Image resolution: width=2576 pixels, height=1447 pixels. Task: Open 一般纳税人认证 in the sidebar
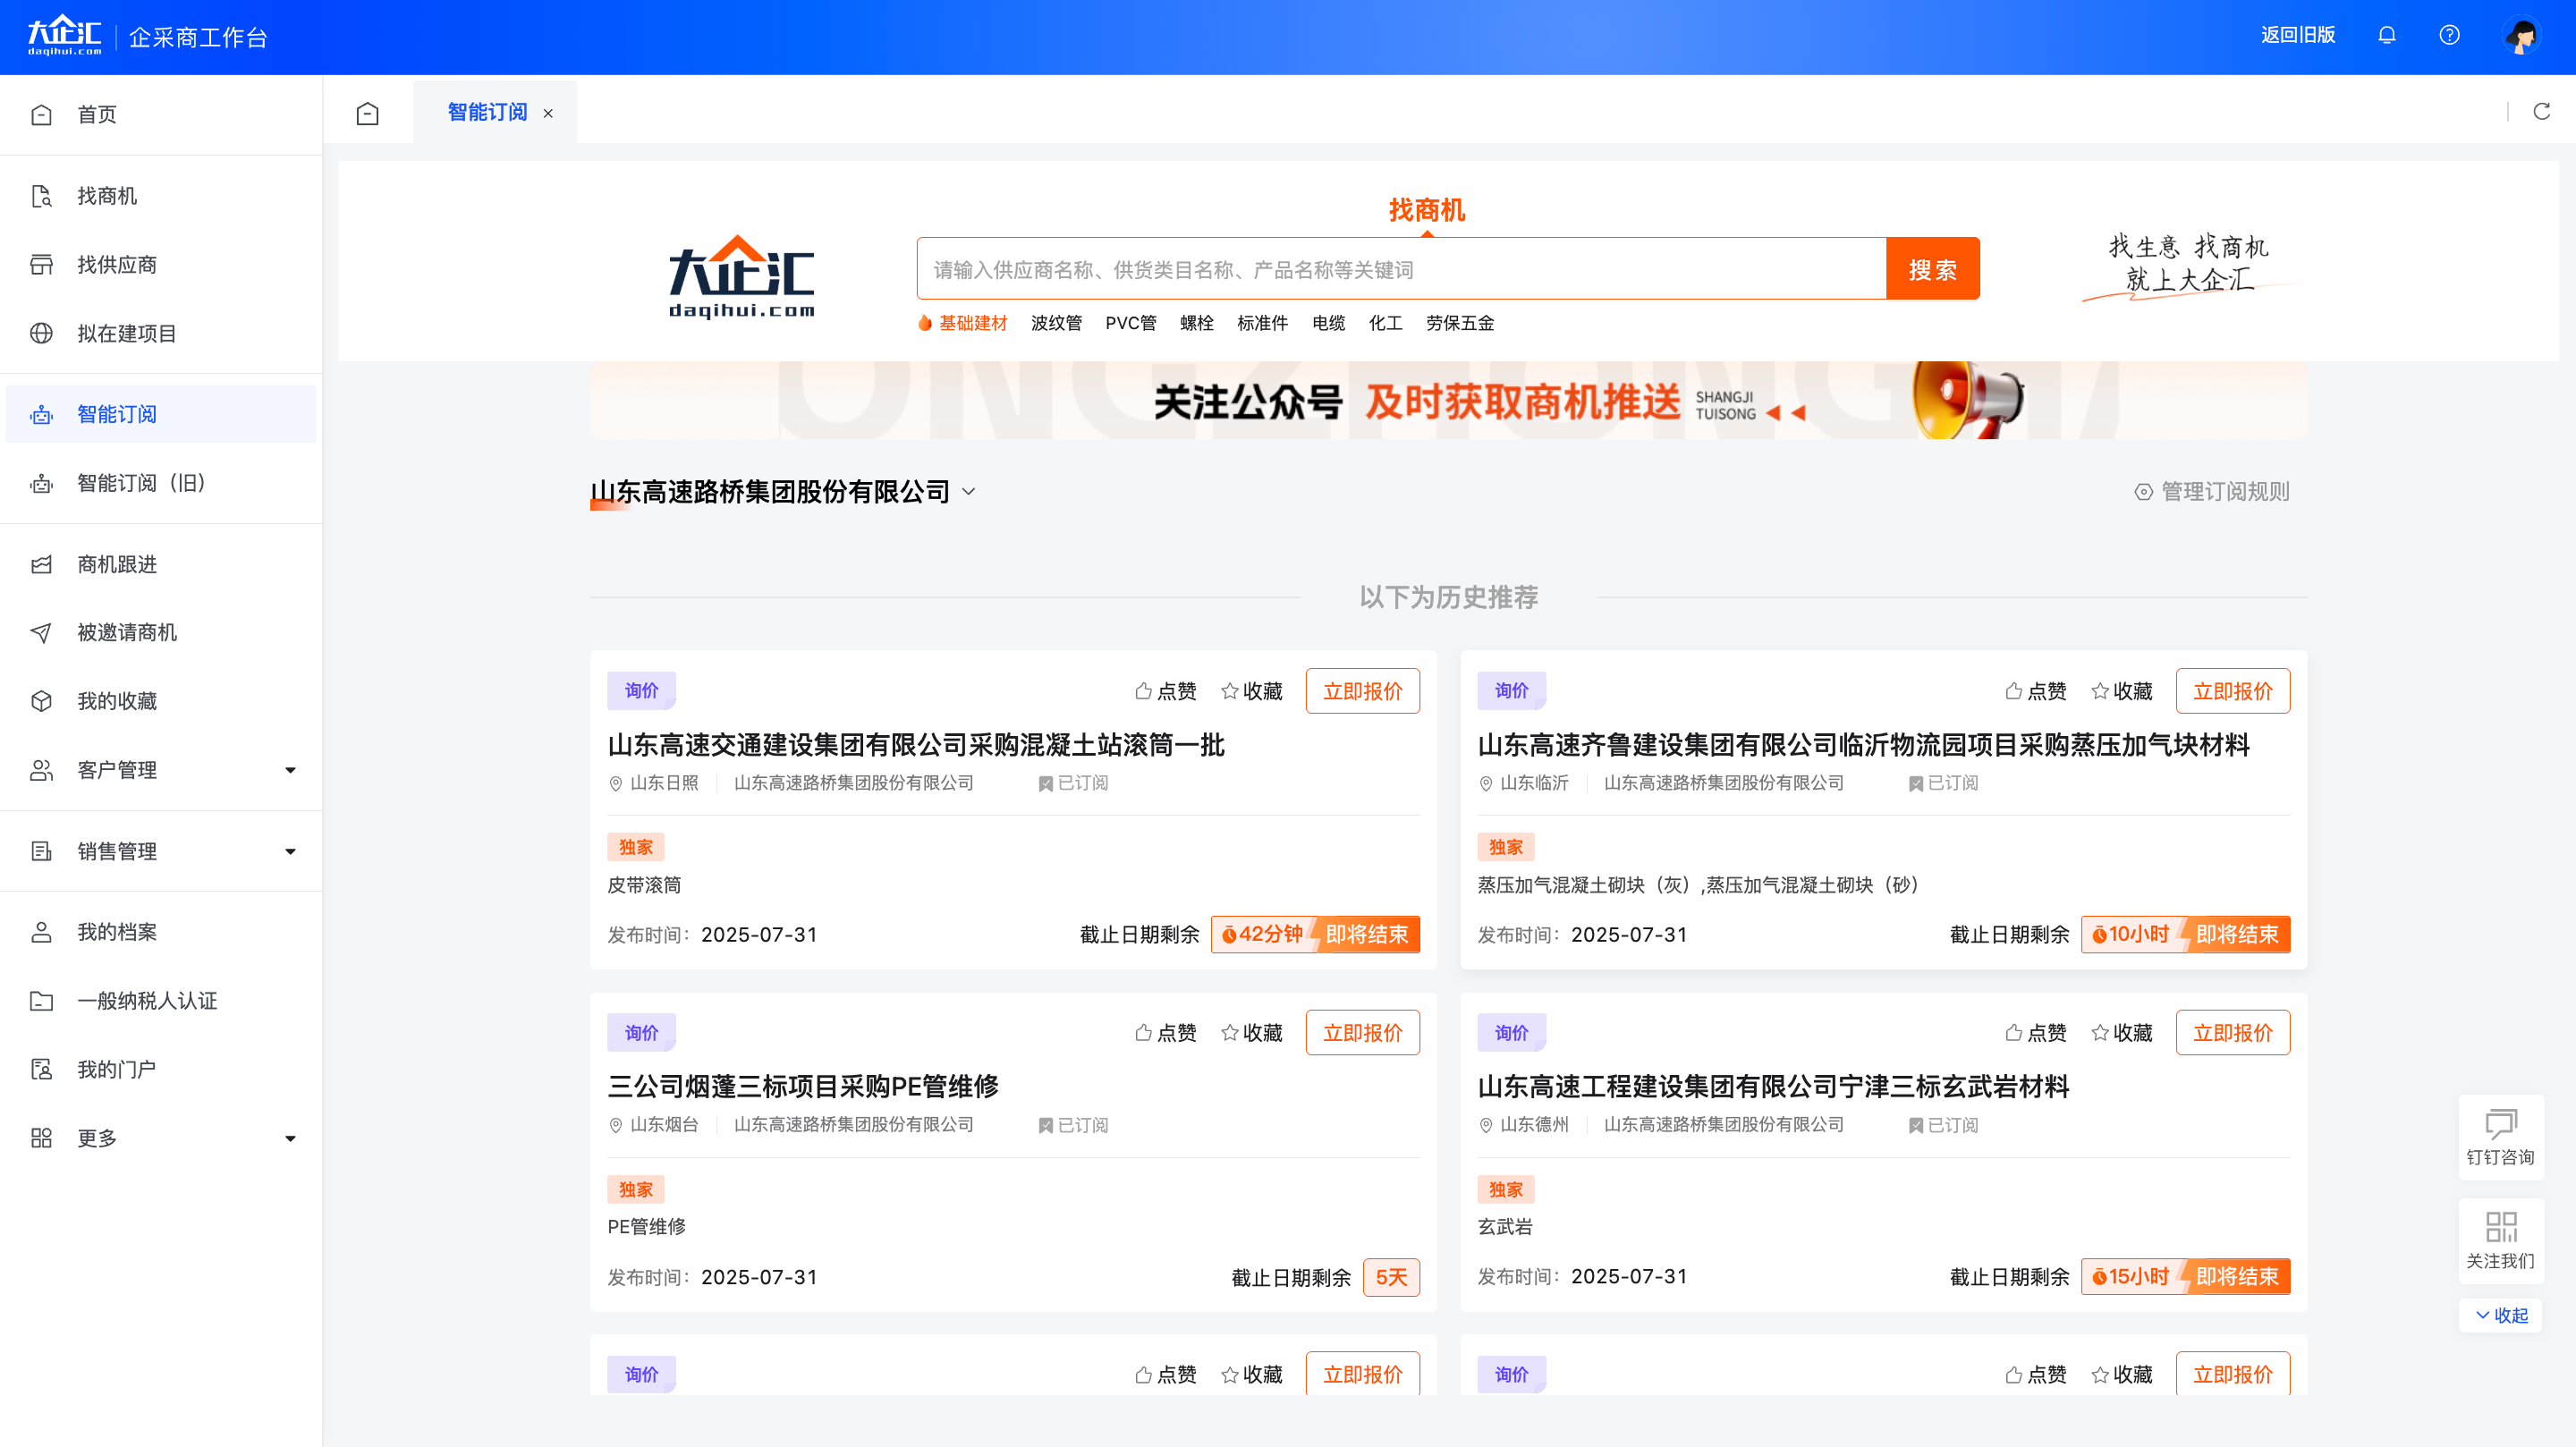(161, 1001)
